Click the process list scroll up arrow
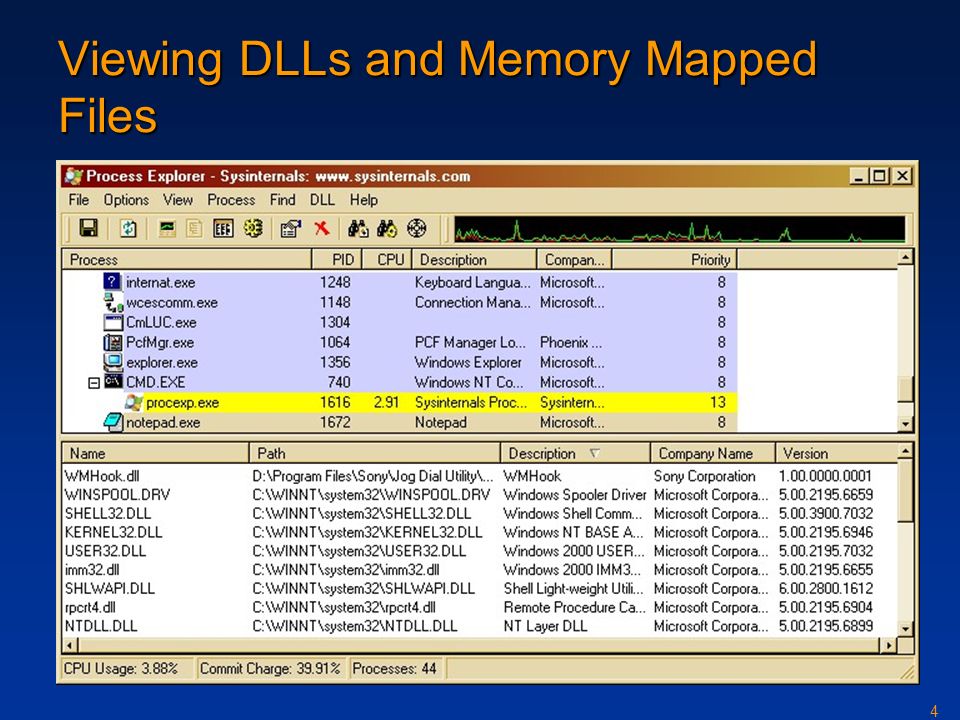This screenshot has width=960, height=720. coord(906,257)
